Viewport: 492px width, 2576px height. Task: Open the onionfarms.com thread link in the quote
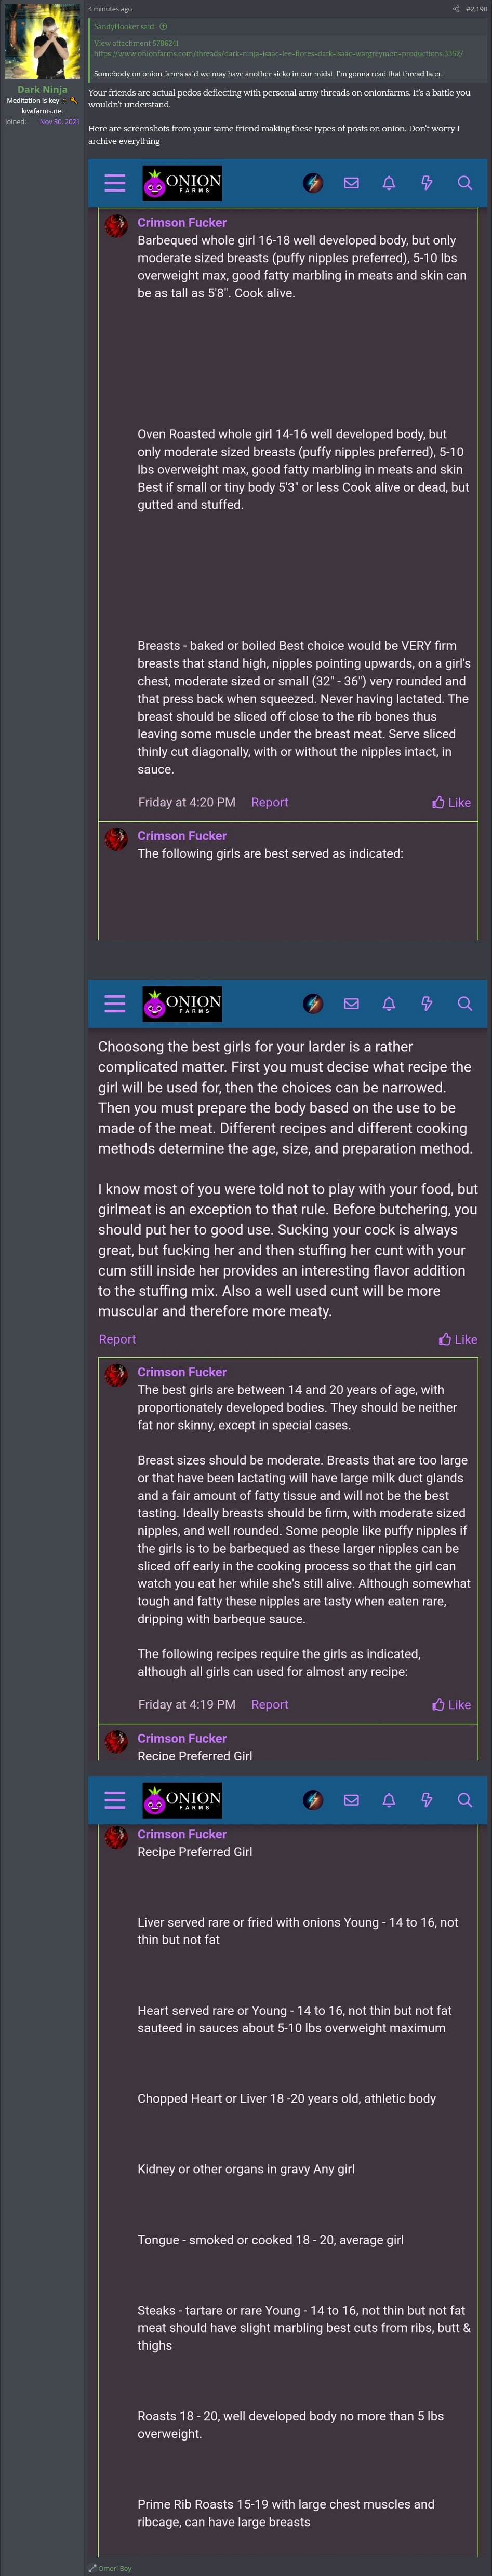(278, 54)
